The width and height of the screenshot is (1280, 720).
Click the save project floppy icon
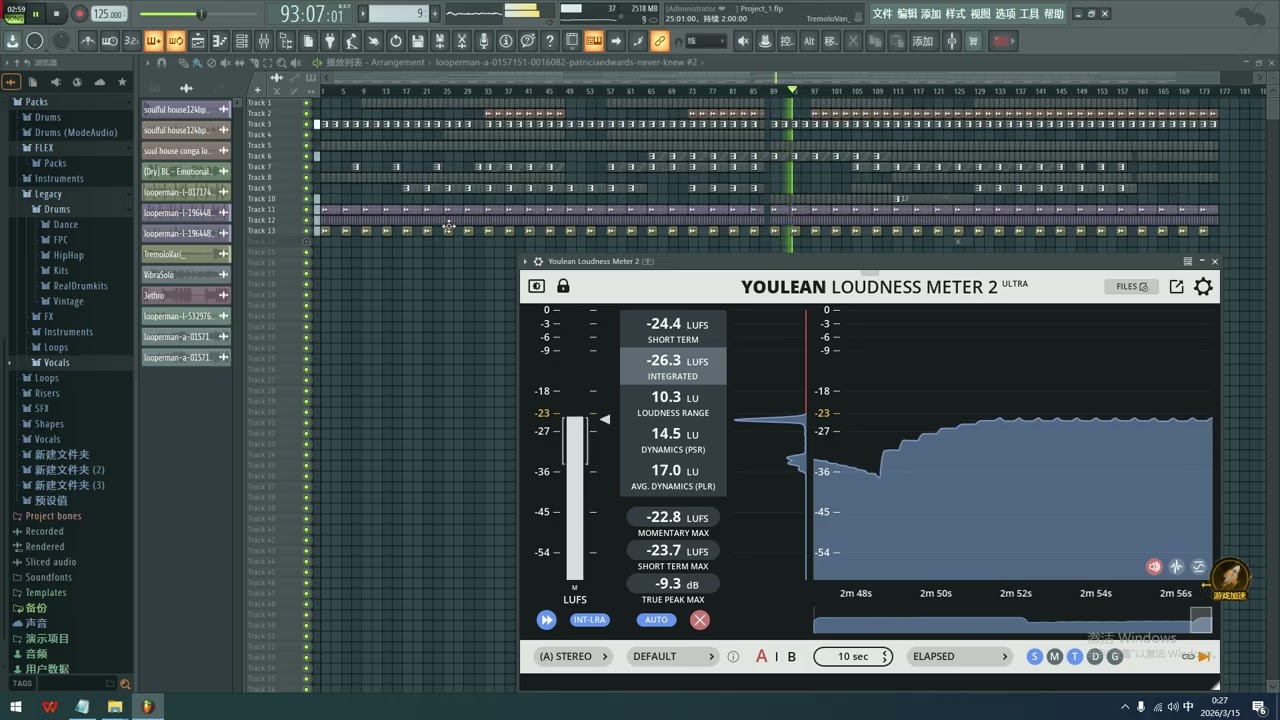tap(418, 41)
